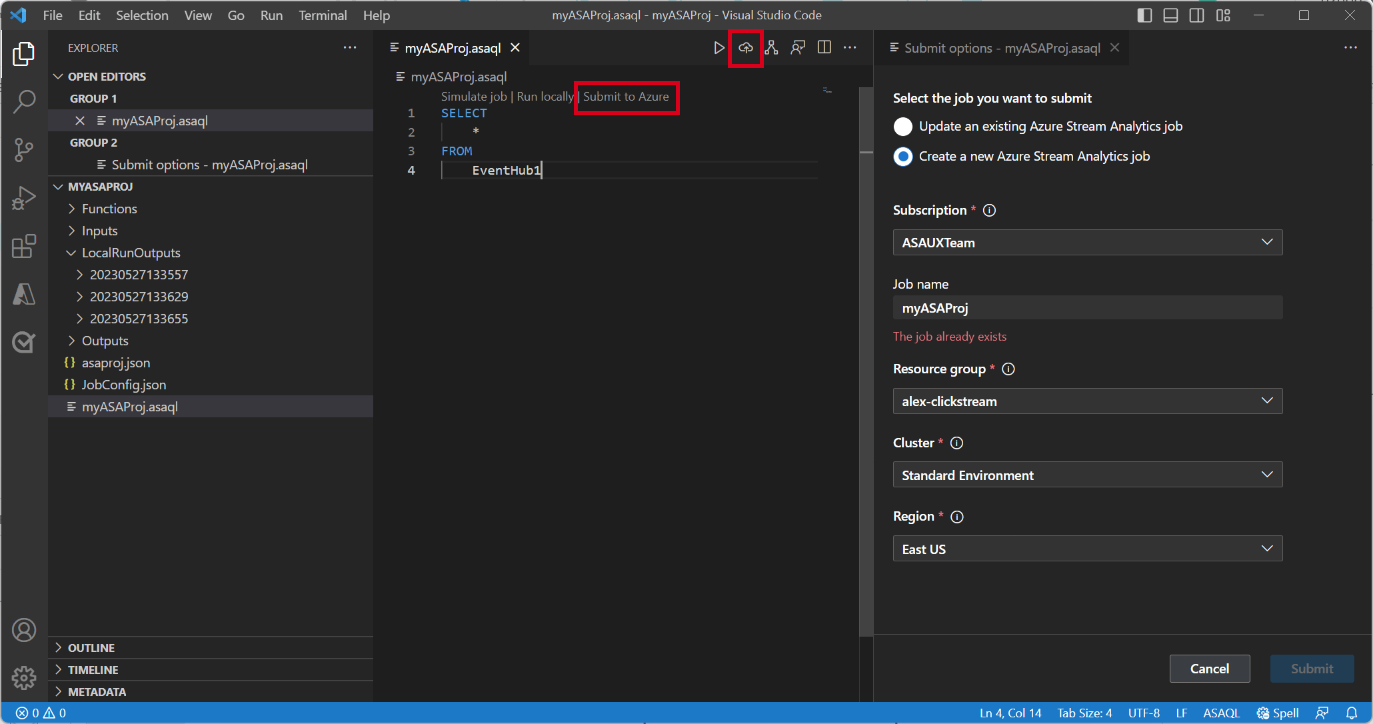The height and width of the screenshot is (724, 1373).
Task: Open the Azure extension icon in Activity Bar
Action: point(24,294)
